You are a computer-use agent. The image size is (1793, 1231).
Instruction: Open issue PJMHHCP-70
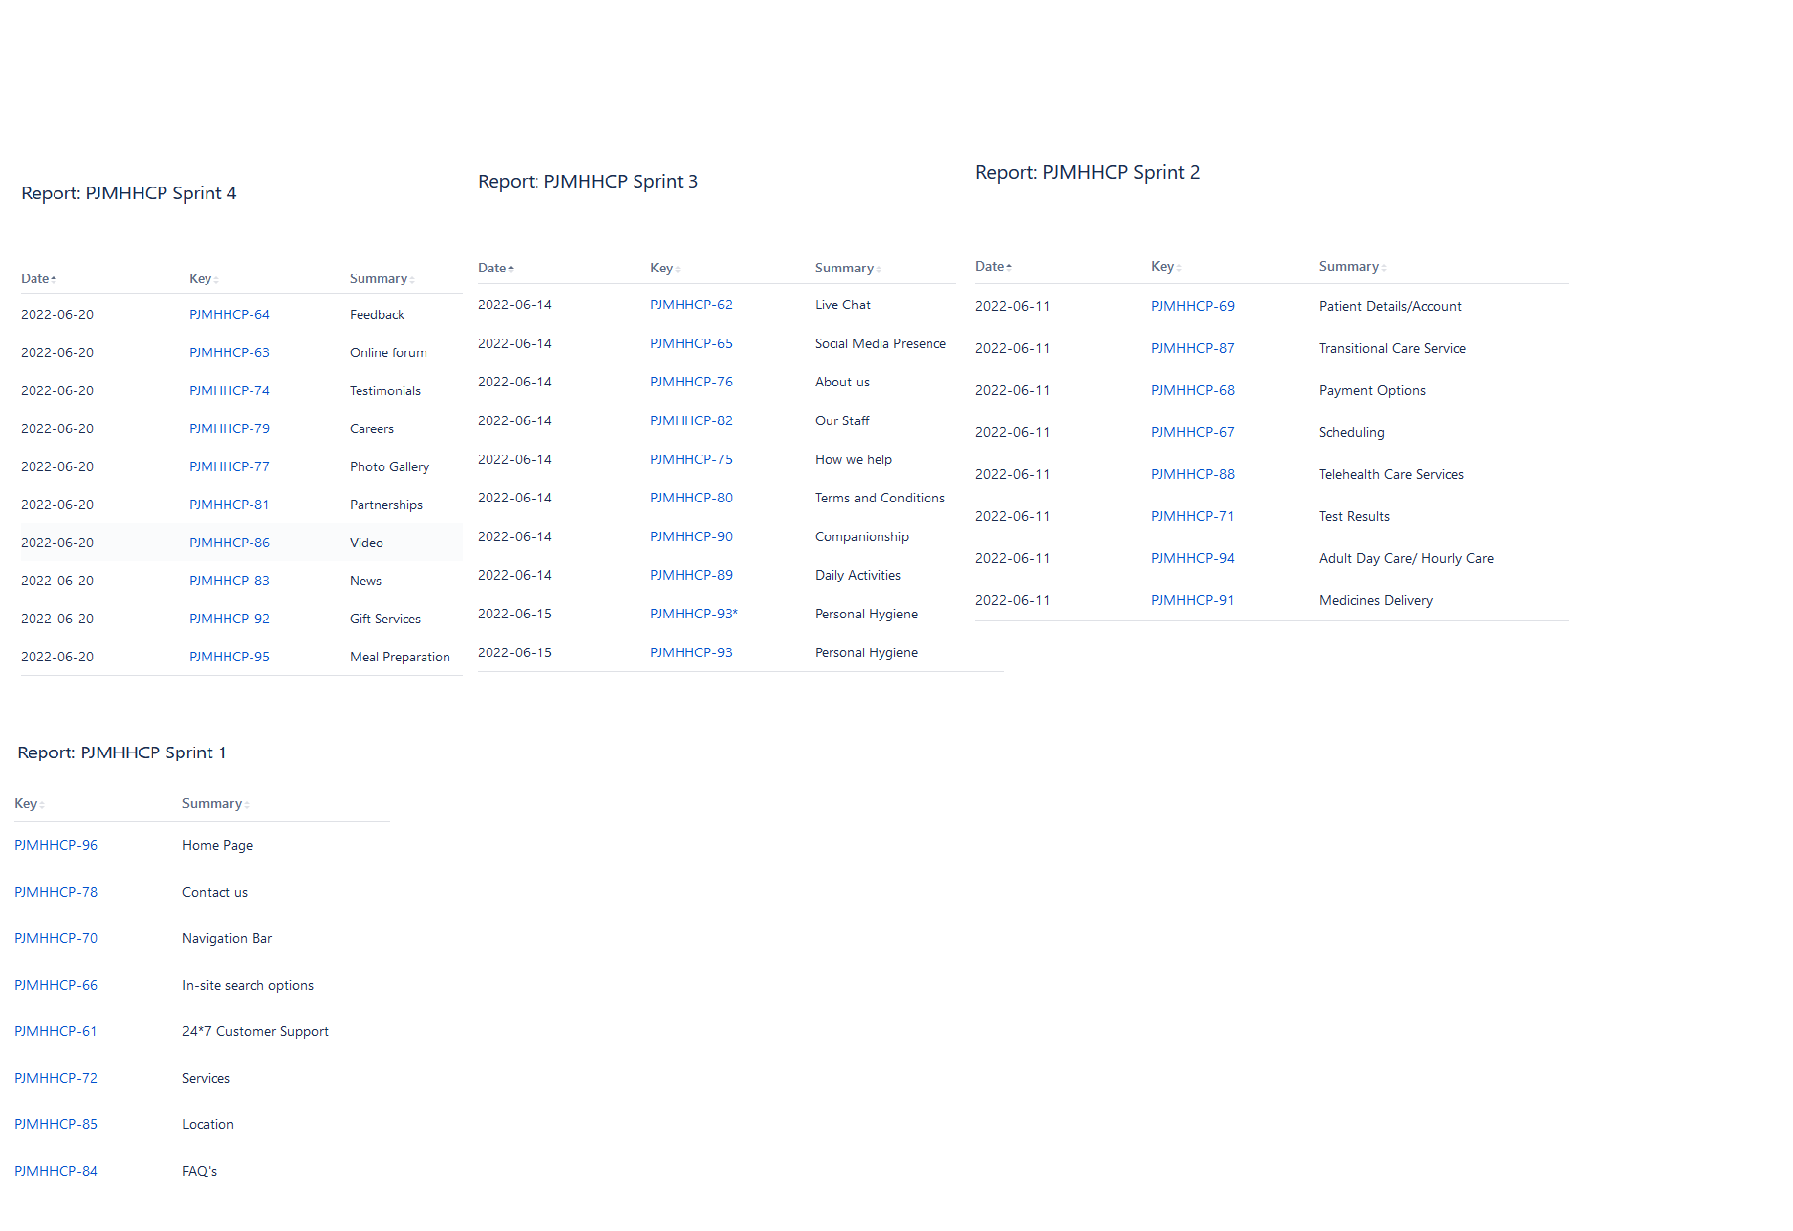coord(56,939)
